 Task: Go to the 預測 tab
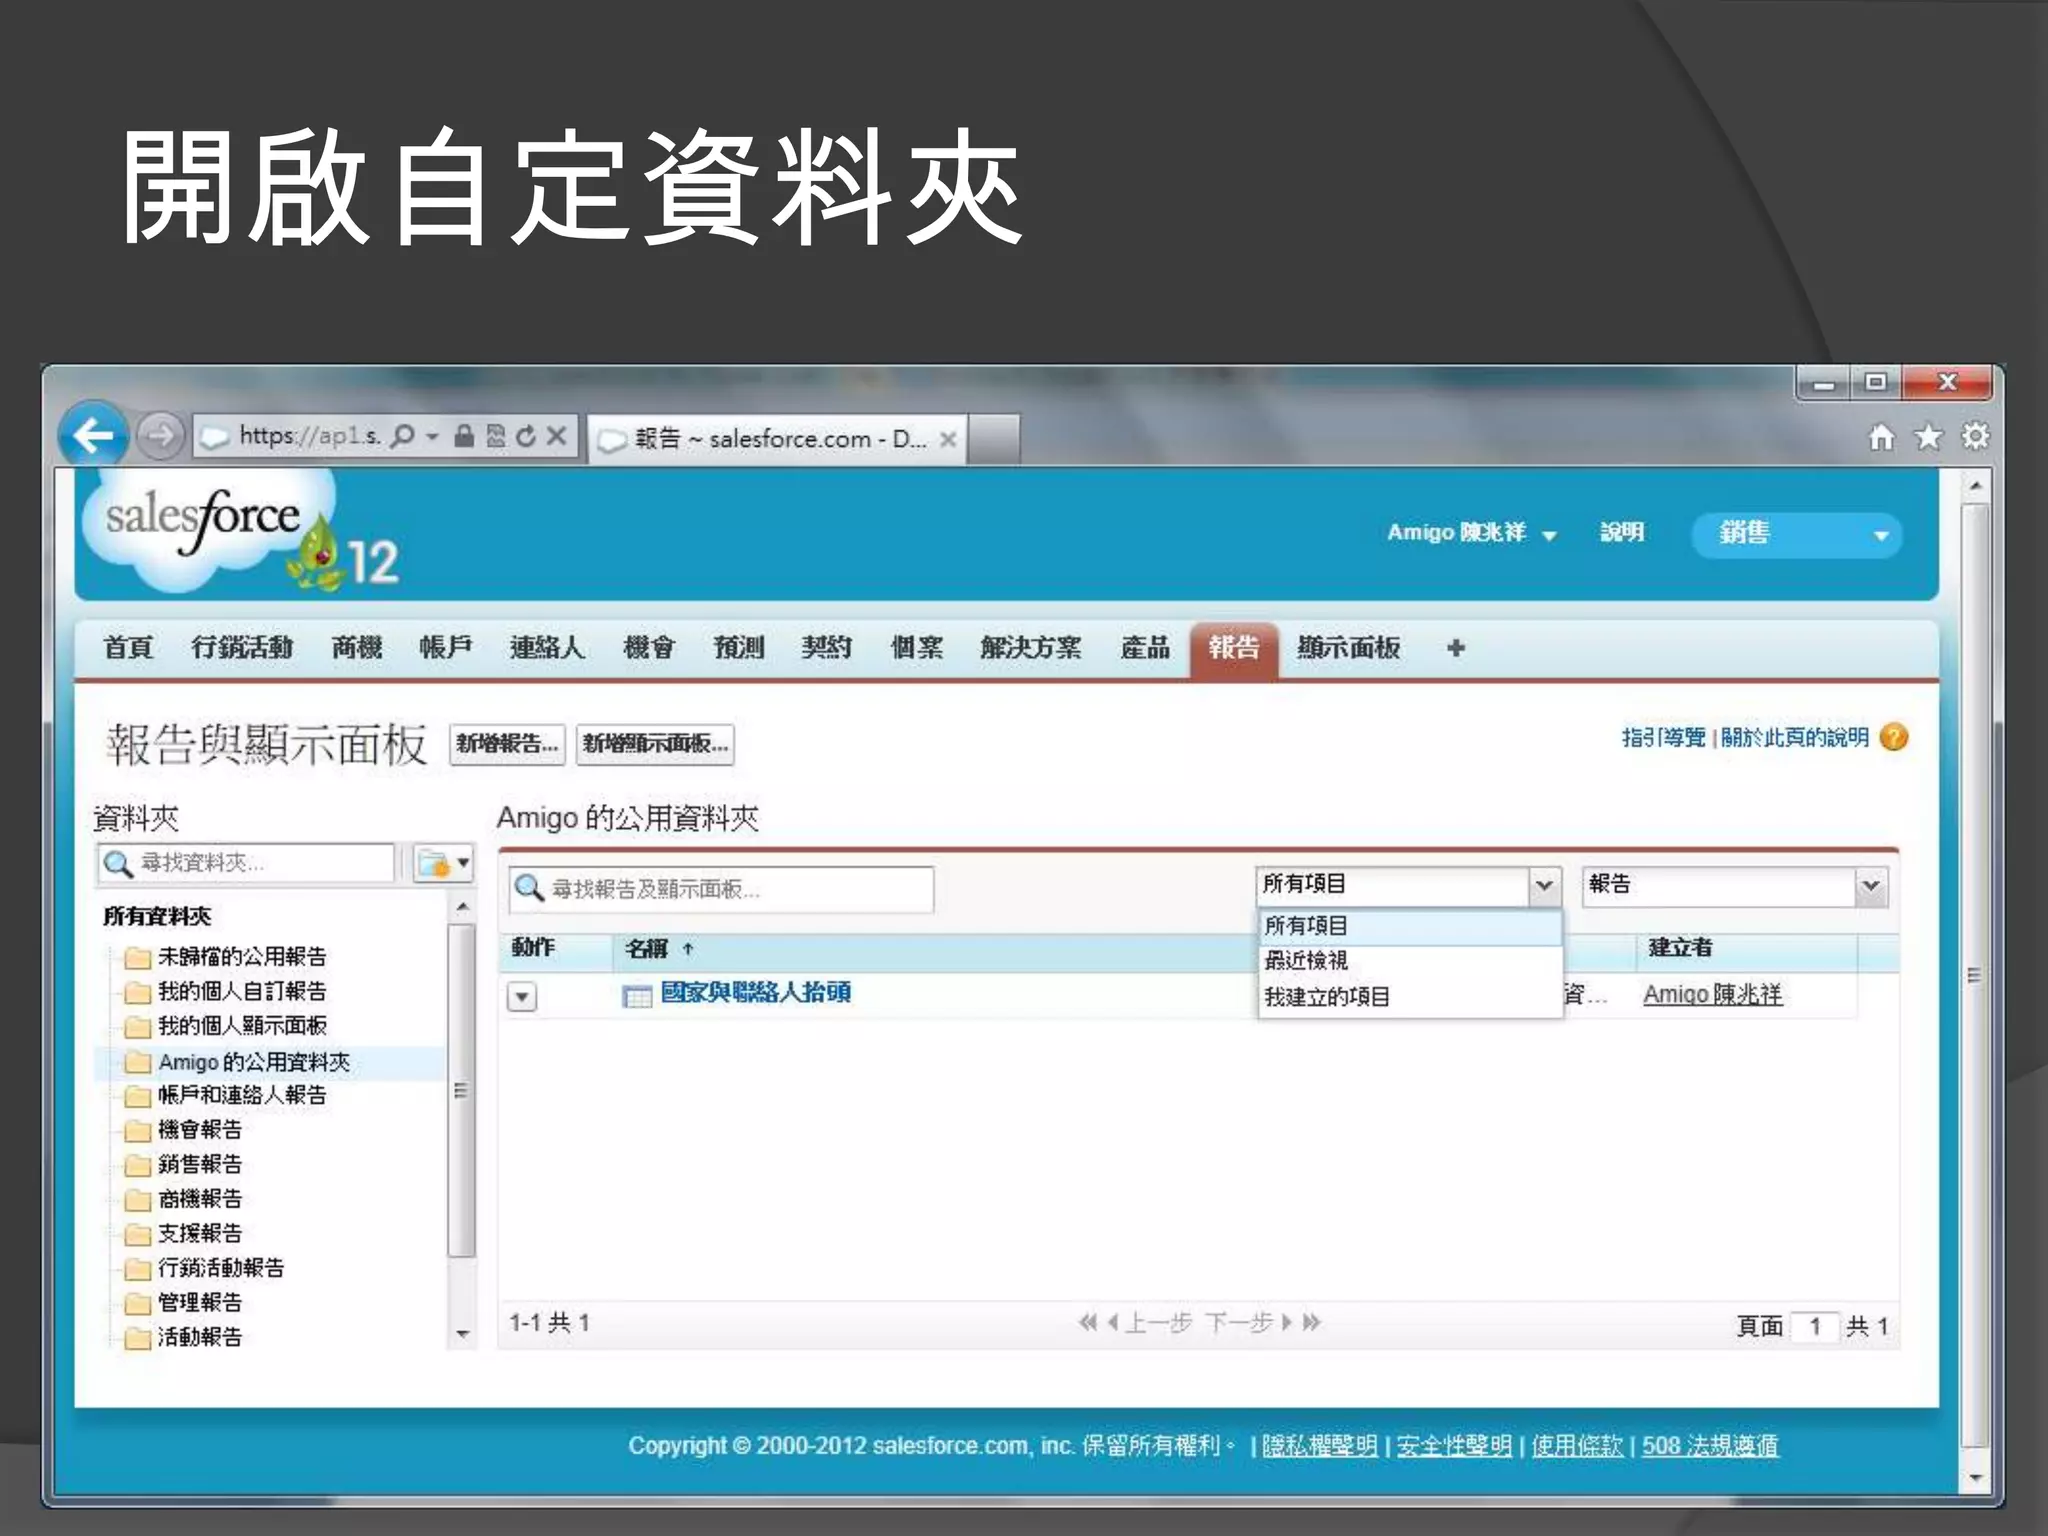(x=738, y=648)
